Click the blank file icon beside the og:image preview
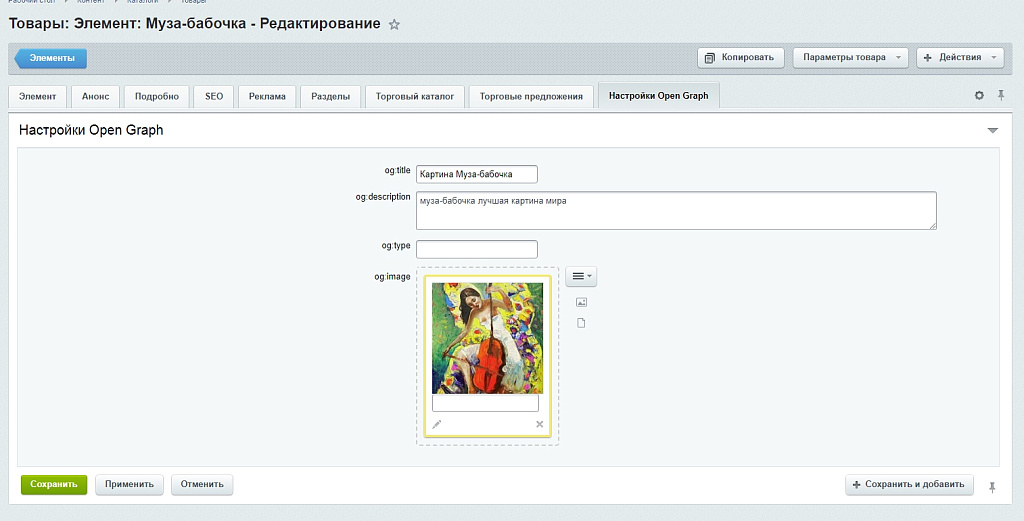Screen dimensions: 1024x521 point(581,322)
